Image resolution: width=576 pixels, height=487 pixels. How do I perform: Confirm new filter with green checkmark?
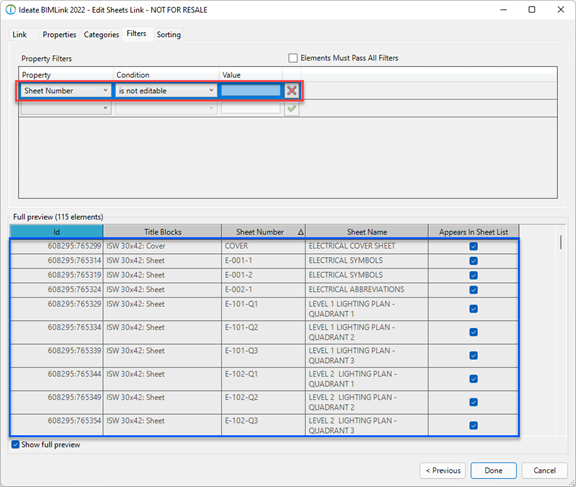292,108
